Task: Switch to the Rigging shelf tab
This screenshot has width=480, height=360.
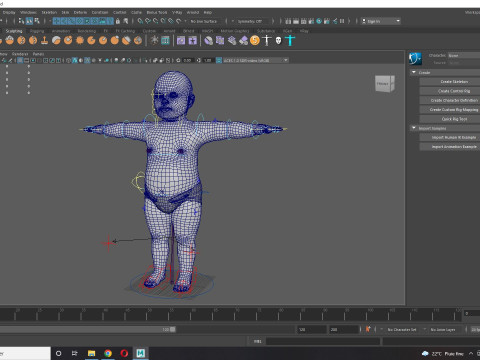Action: (x=37, y=31)
